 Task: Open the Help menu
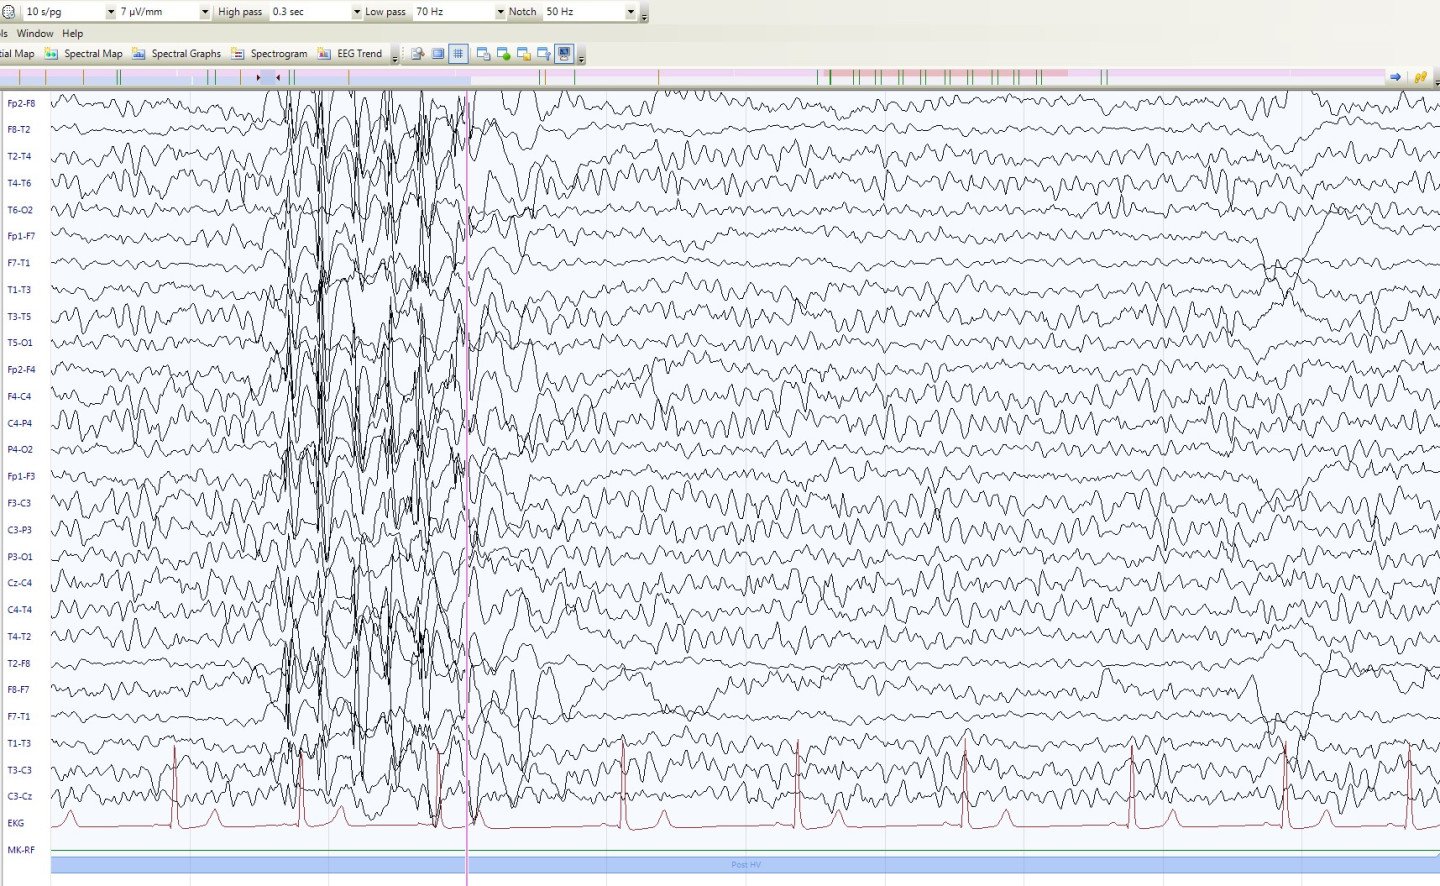73,33
